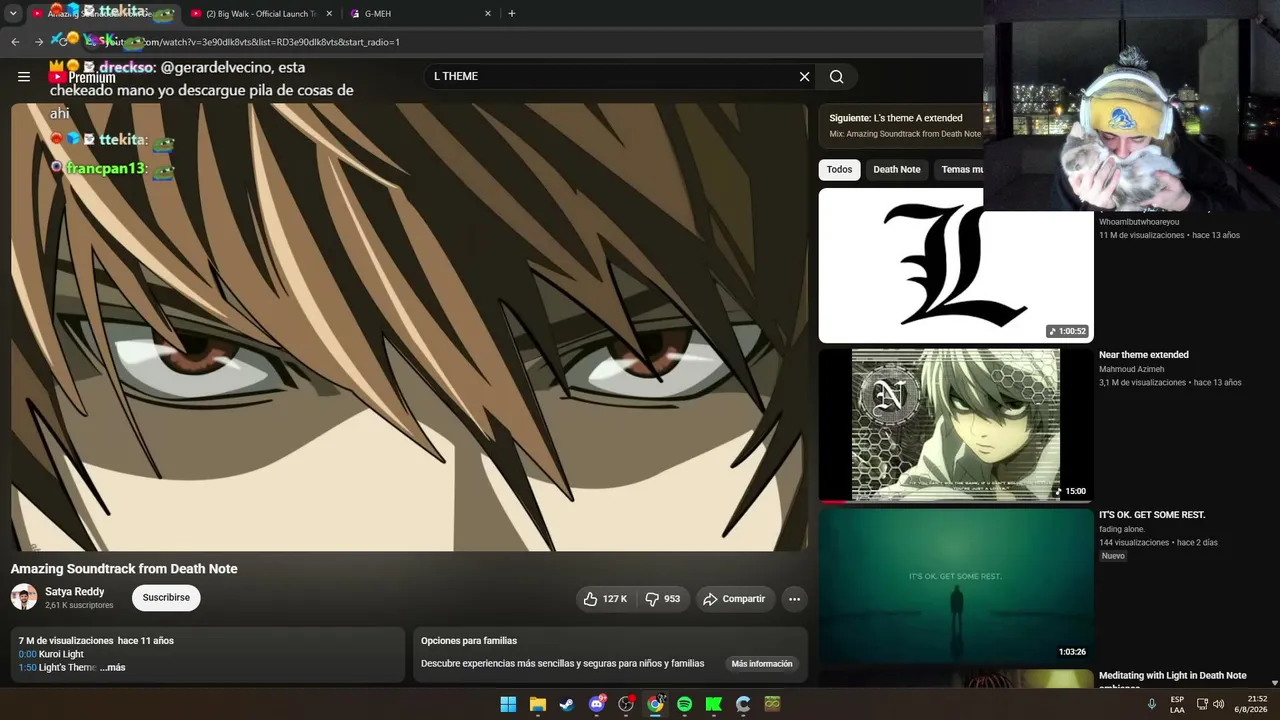
Task: Open the green pixel-art app in taskbar
Action: tap(772, 704)
